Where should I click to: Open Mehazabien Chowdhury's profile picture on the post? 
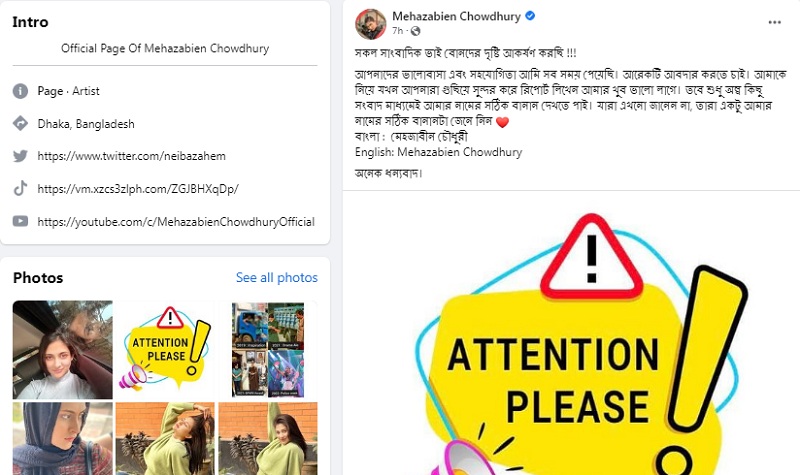[371, 24]
